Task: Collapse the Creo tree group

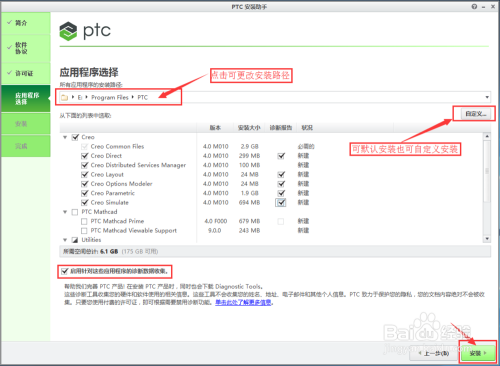Action: (65, 137)
